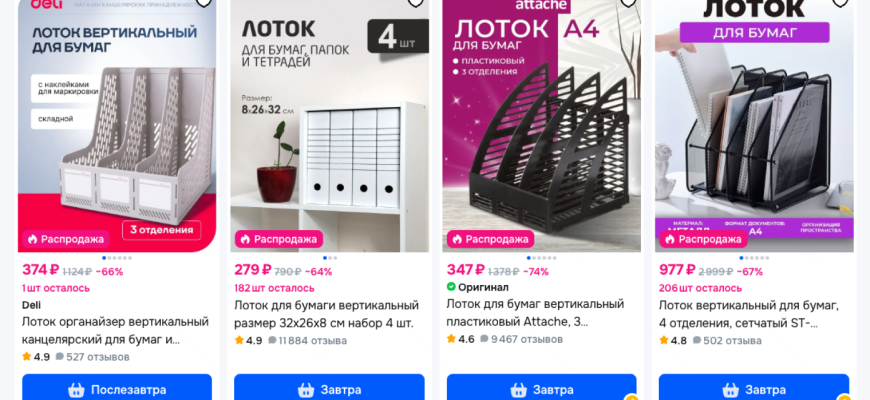The image size is (870, 400).
Task: Open Attache пластиковый tray title link
Action: [x=535, y=312]
